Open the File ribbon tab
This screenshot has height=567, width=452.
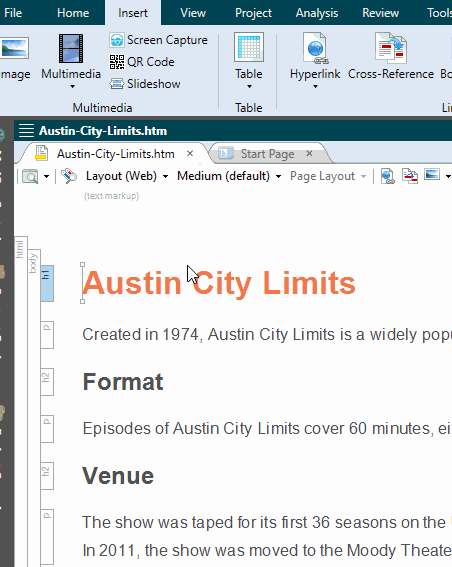pos(13,13)
